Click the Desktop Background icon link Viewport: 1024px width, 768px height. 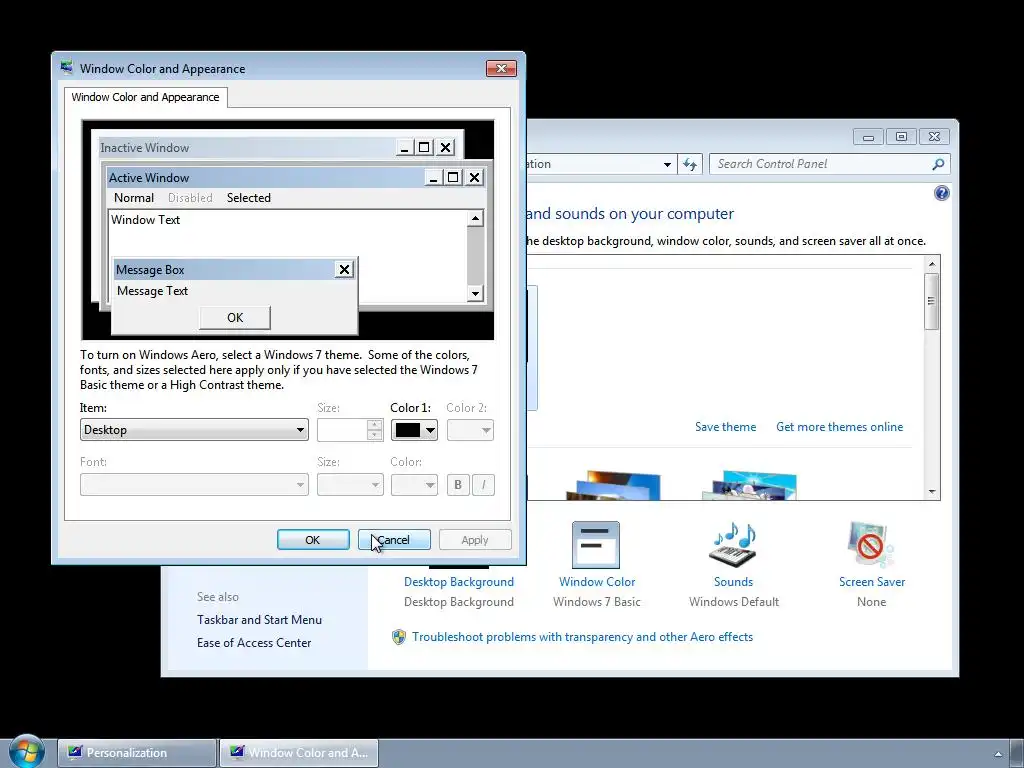point(458,581)
